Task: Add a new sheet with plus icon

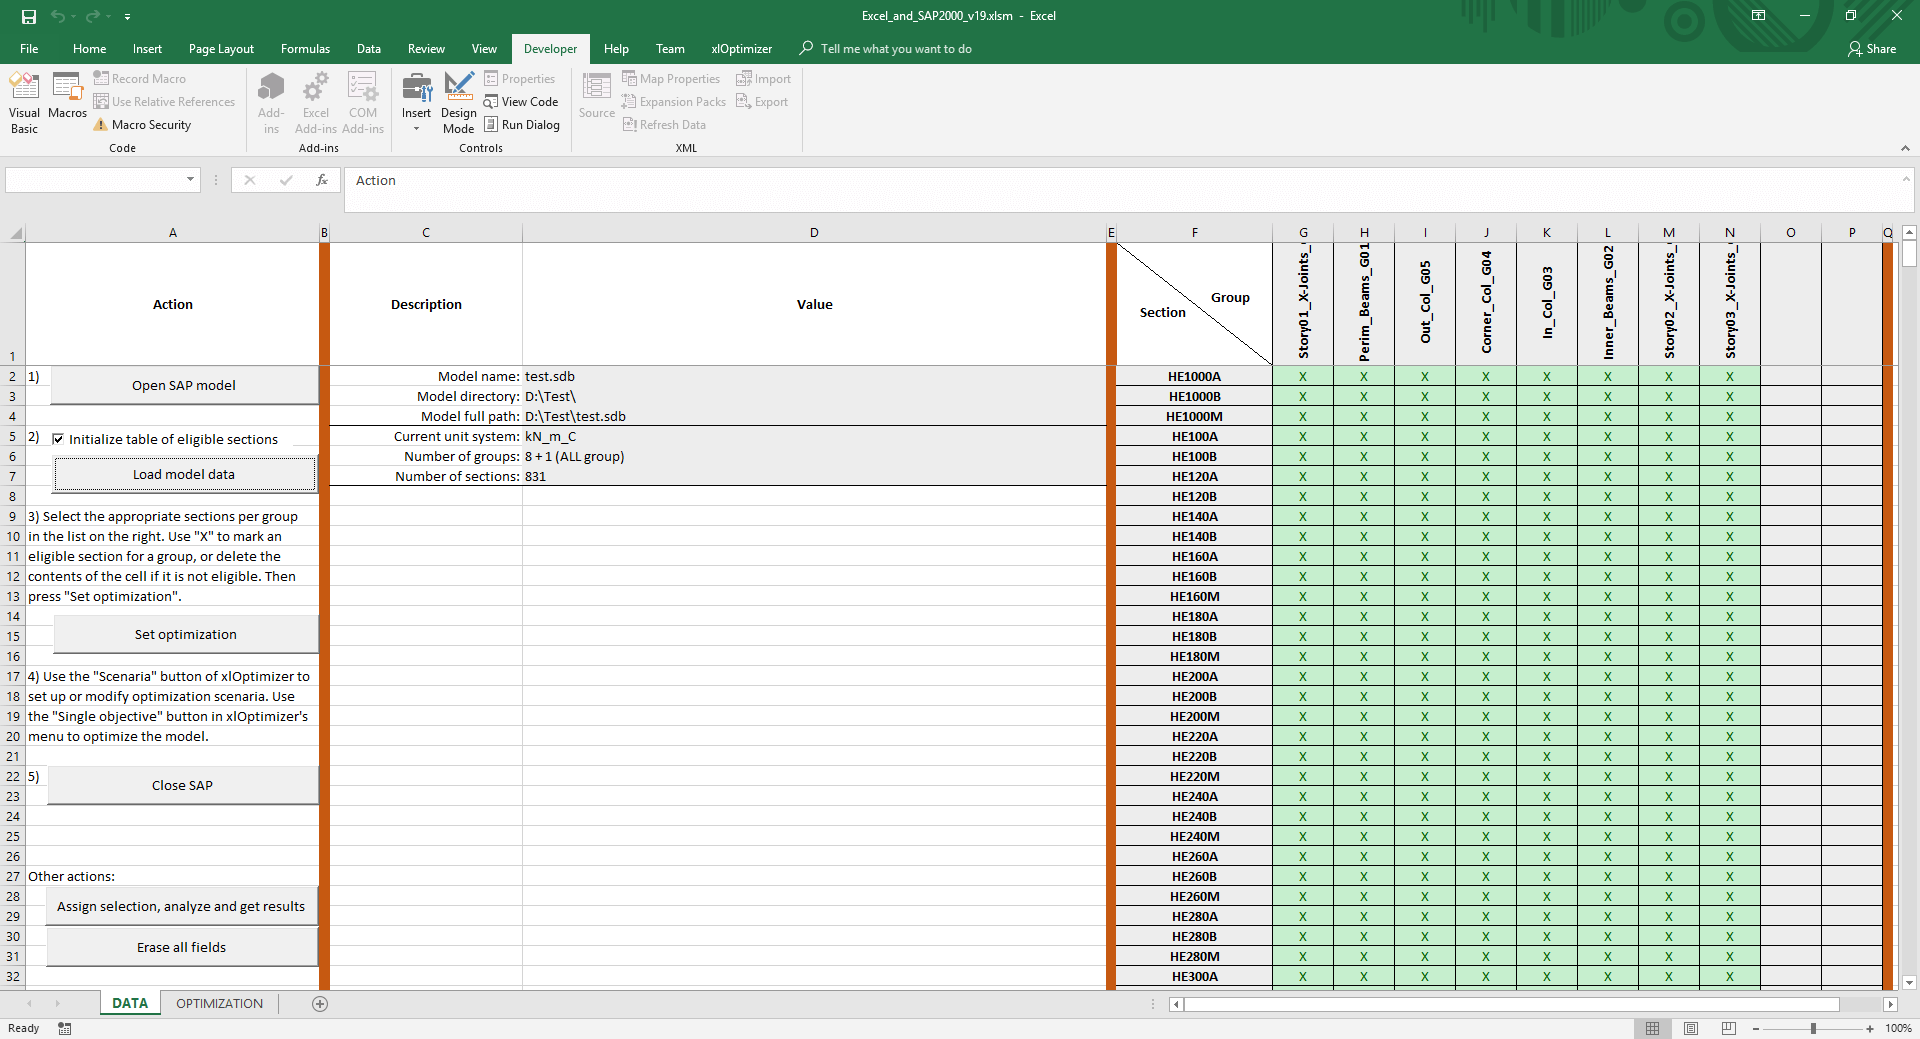Action: point(320,1004)
